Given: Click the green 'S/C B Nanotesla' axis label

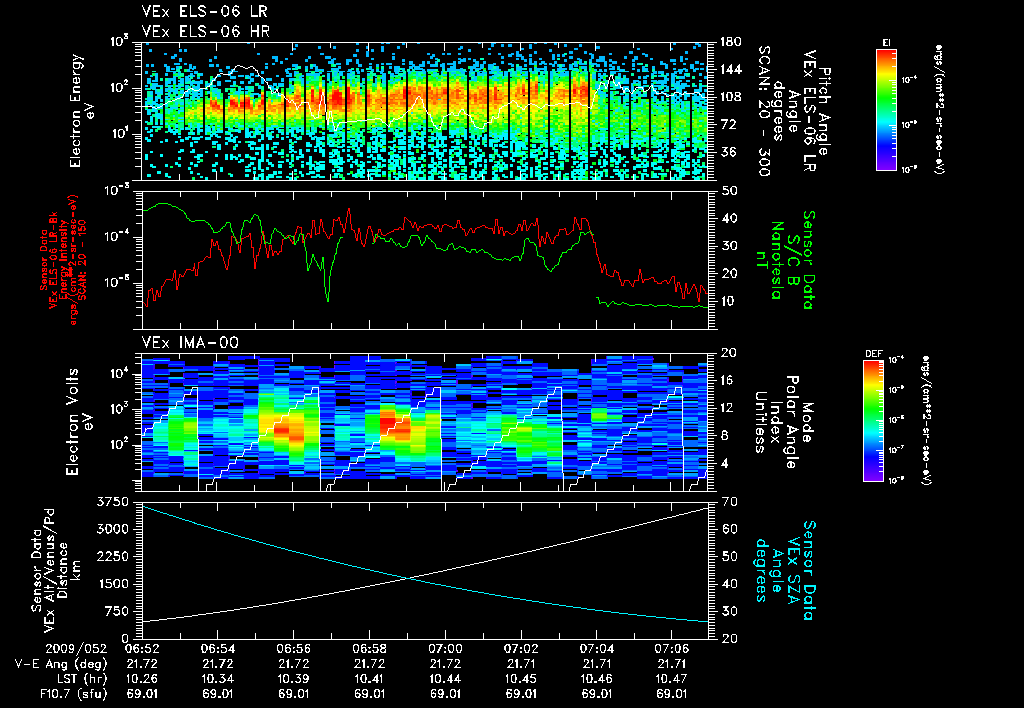Looking at the screenshot, I should click(x=776, y=260).
